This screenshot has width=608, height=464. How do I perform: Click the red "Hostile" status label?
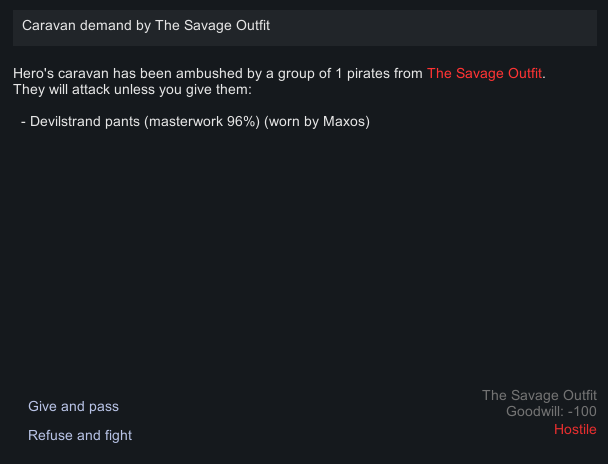coord(575,429)
